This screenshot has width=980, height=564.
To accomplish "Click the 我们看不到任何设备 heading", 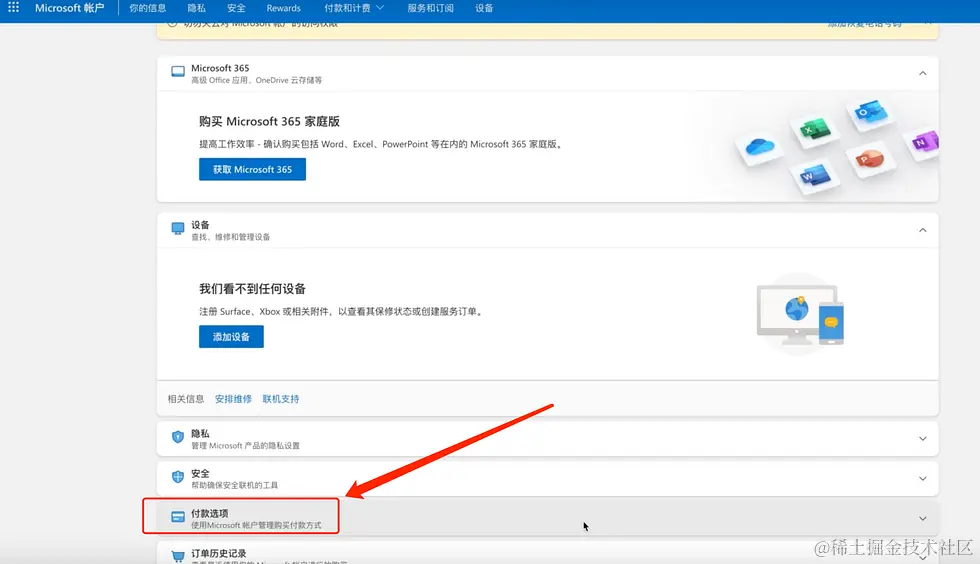I will [x=252, y=289].
